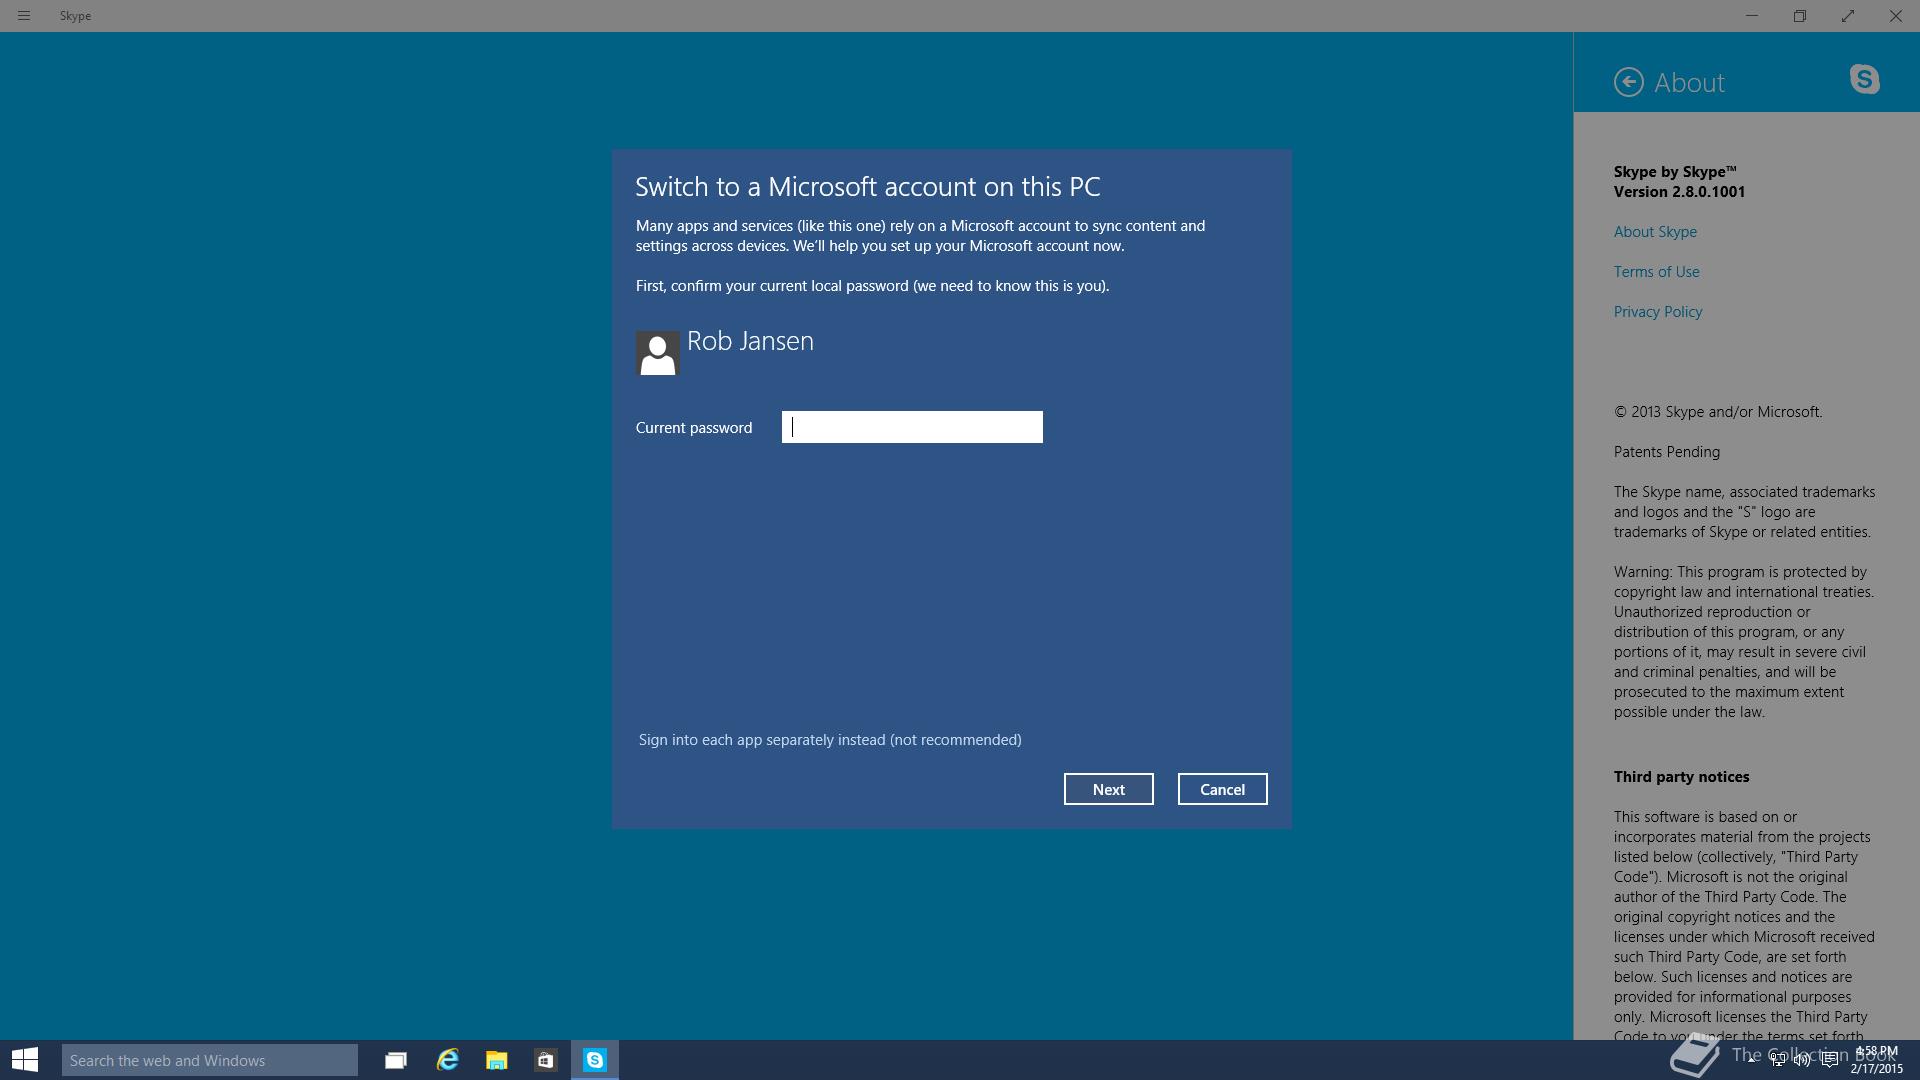
Task: Click the dialog title Switch to a Microsoft account
Action: [868, 187]
